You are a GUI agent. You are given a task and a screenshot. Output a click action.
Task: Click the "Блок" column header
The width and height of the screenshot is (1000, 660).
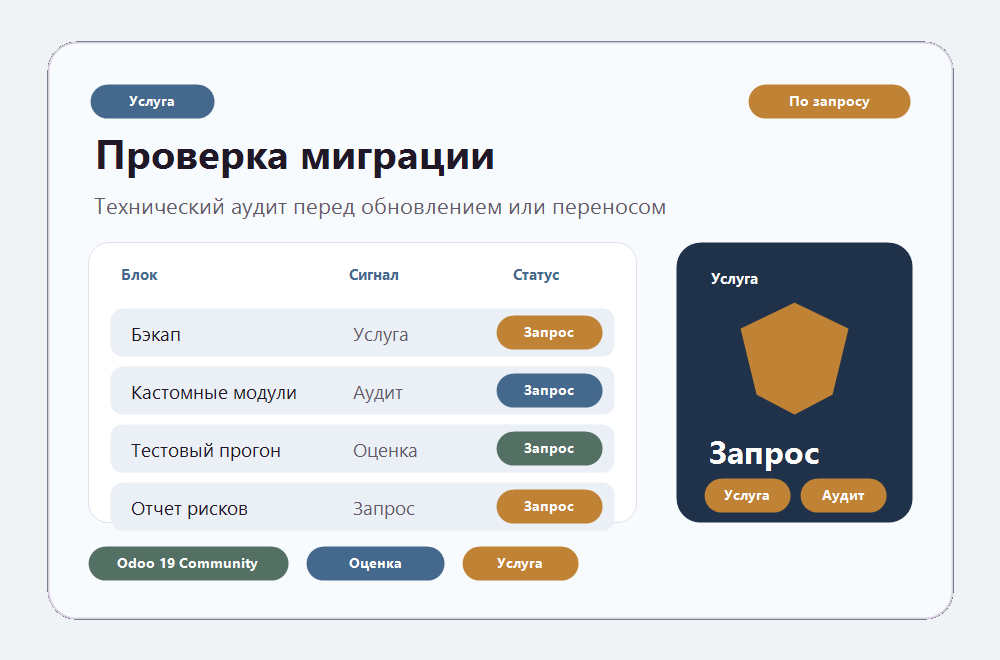point(139,275)
